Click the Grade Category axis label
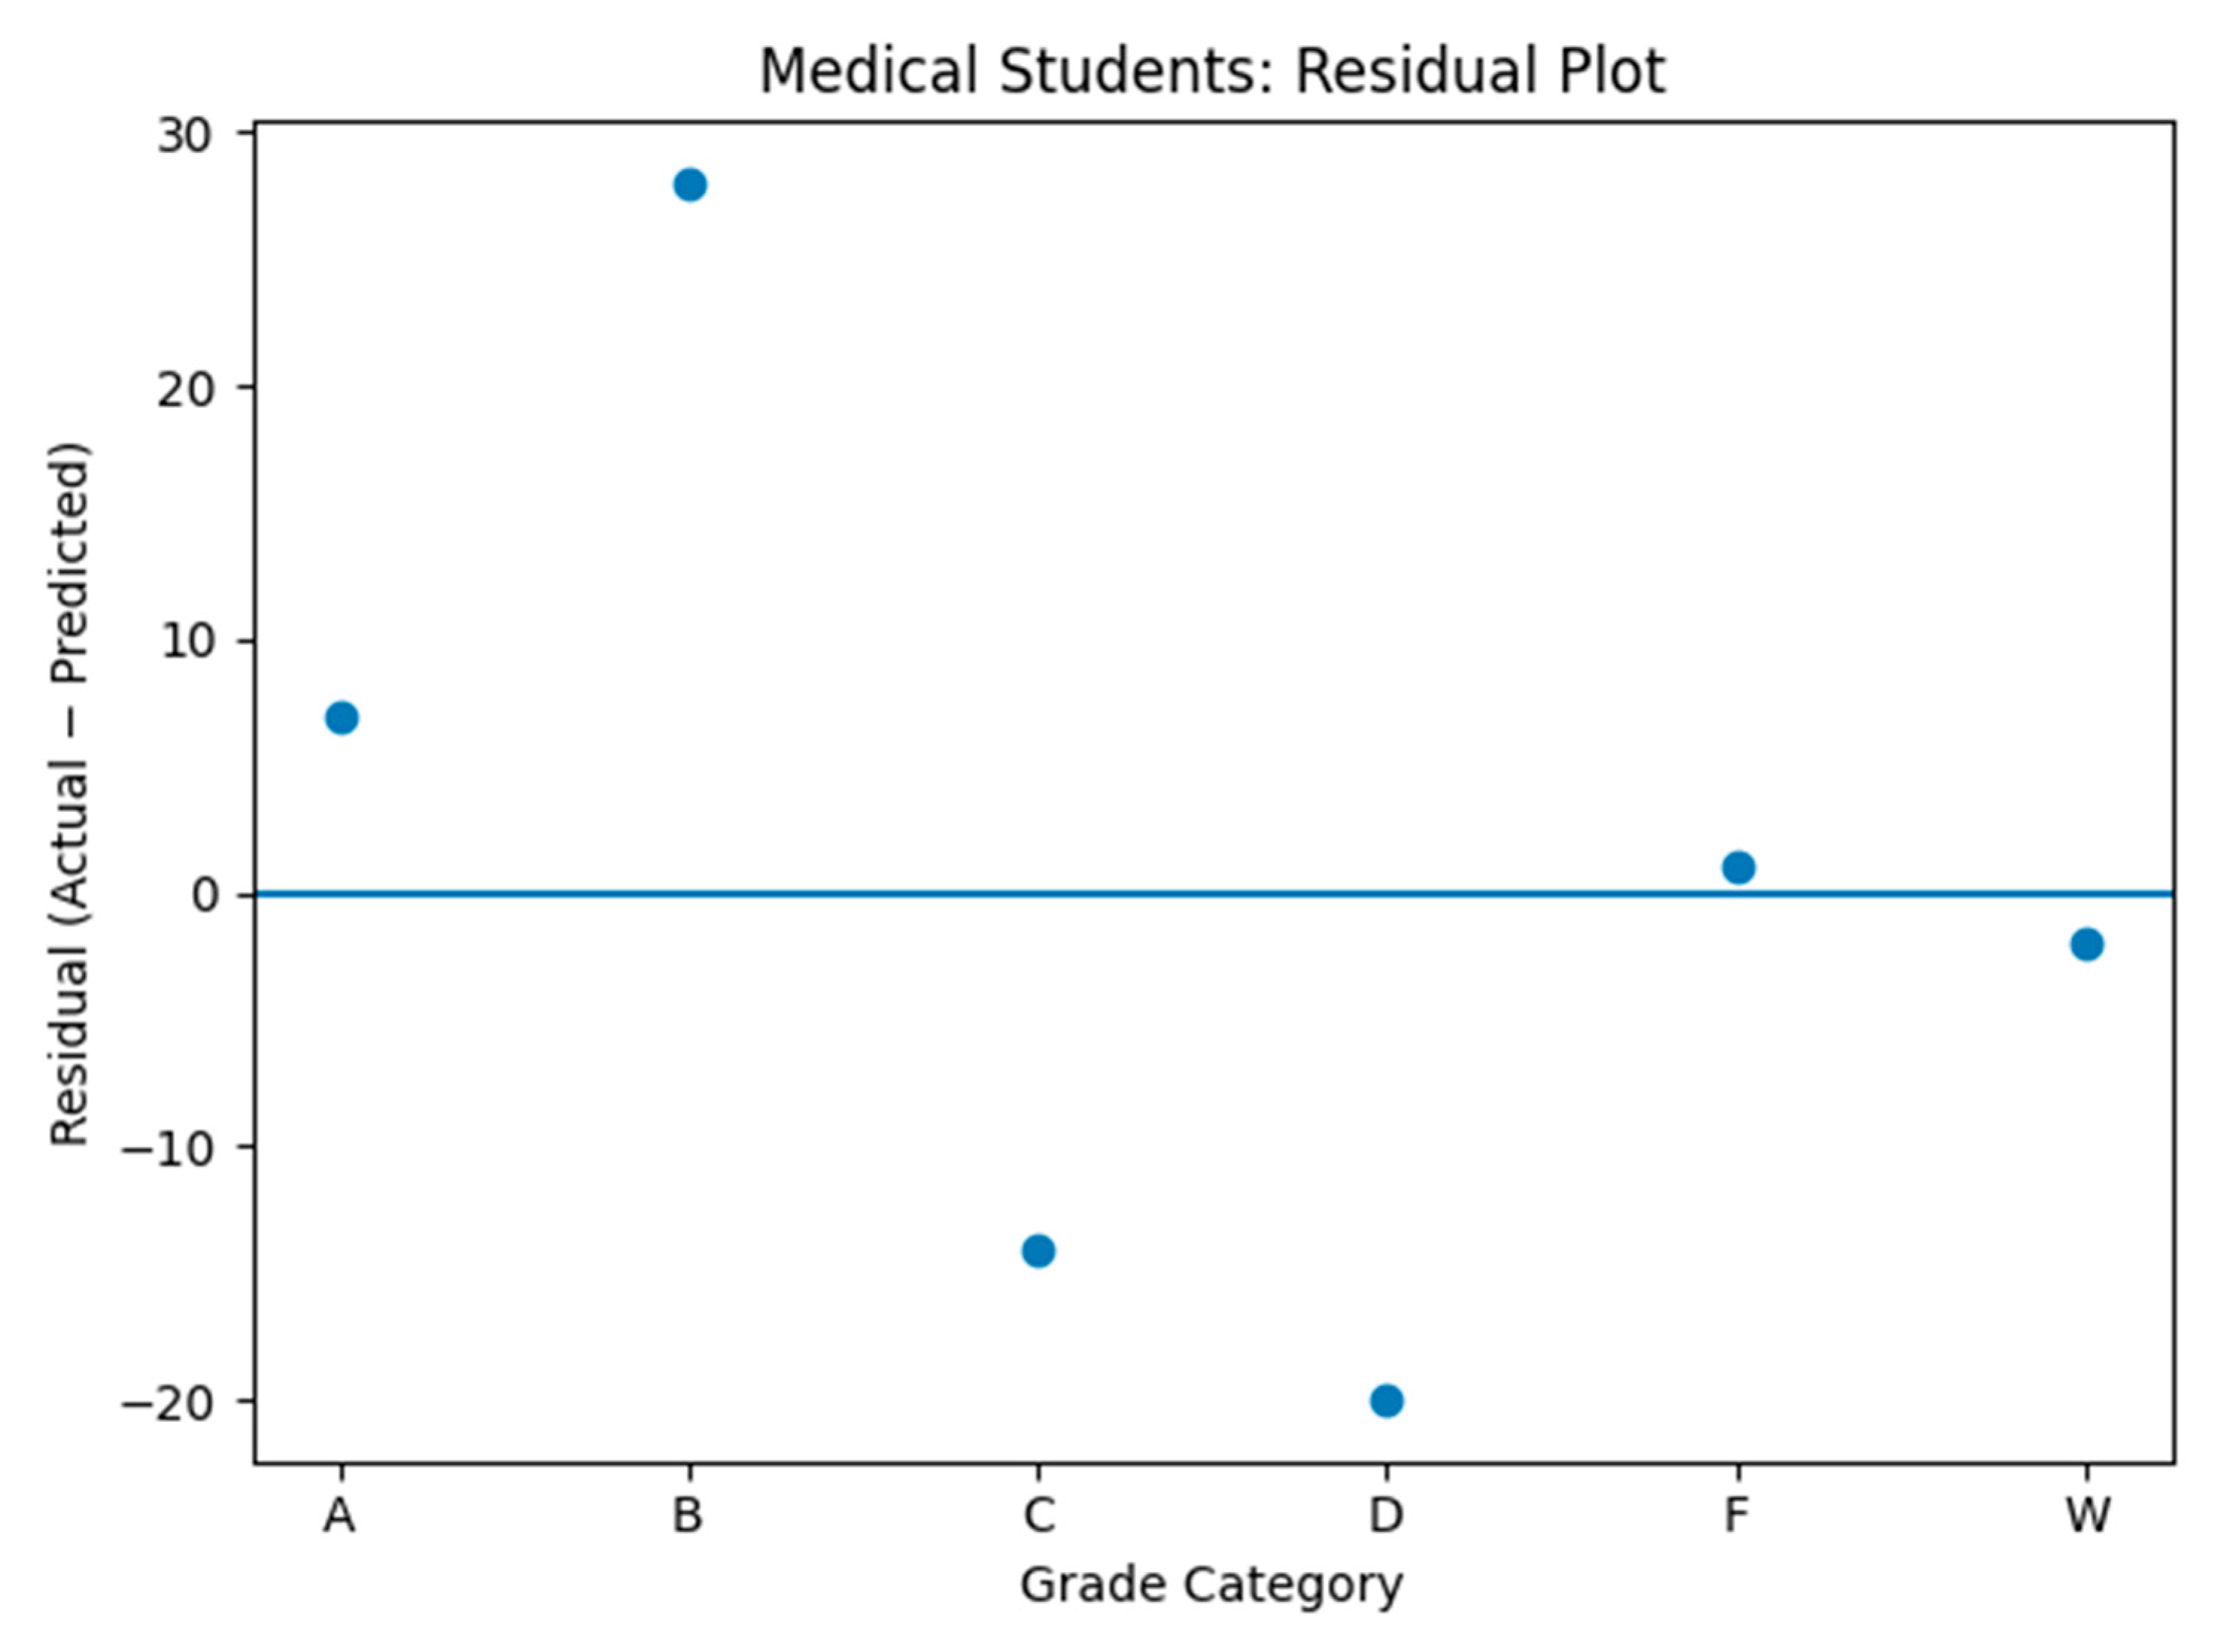 coord(1211,1586)
